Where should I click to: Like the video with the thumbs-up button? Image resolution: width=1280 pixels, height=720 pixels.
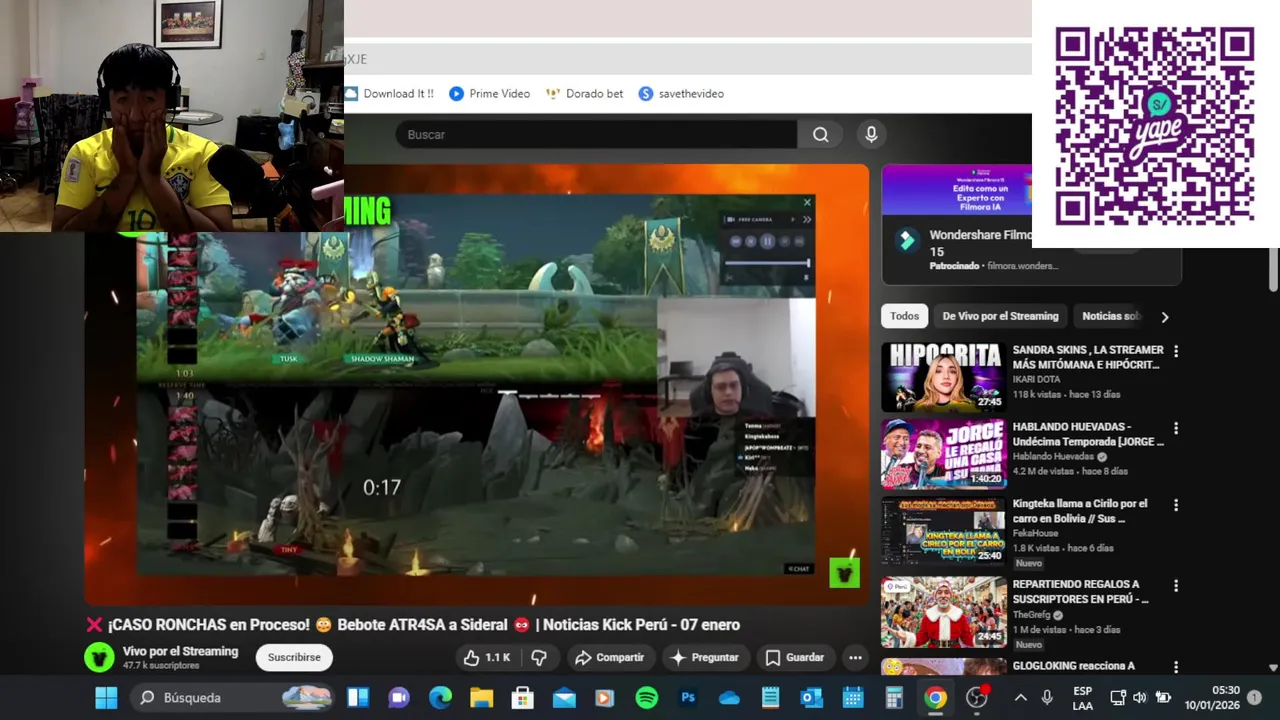[x=487, y=657]
